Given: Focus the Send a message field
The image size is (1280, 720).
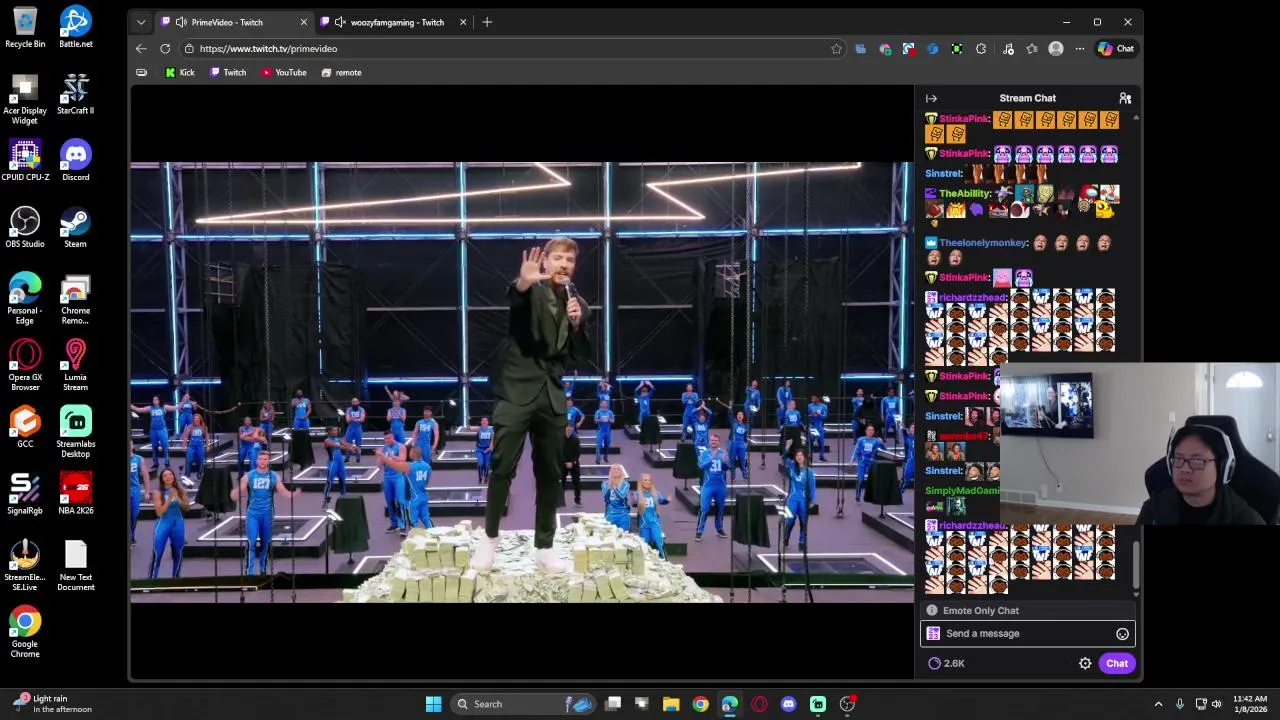Looking at the screenshot, I should (1027, 634).
